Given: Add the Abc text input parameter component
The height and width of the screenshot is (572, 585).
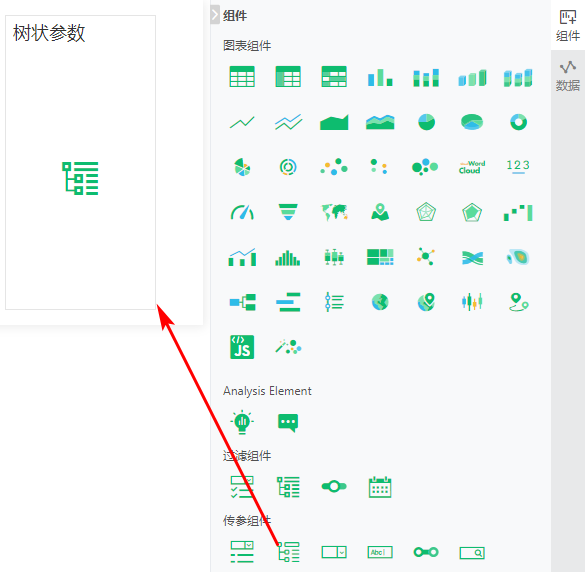Looking at the screenshot, I should [x=380, y=552].
